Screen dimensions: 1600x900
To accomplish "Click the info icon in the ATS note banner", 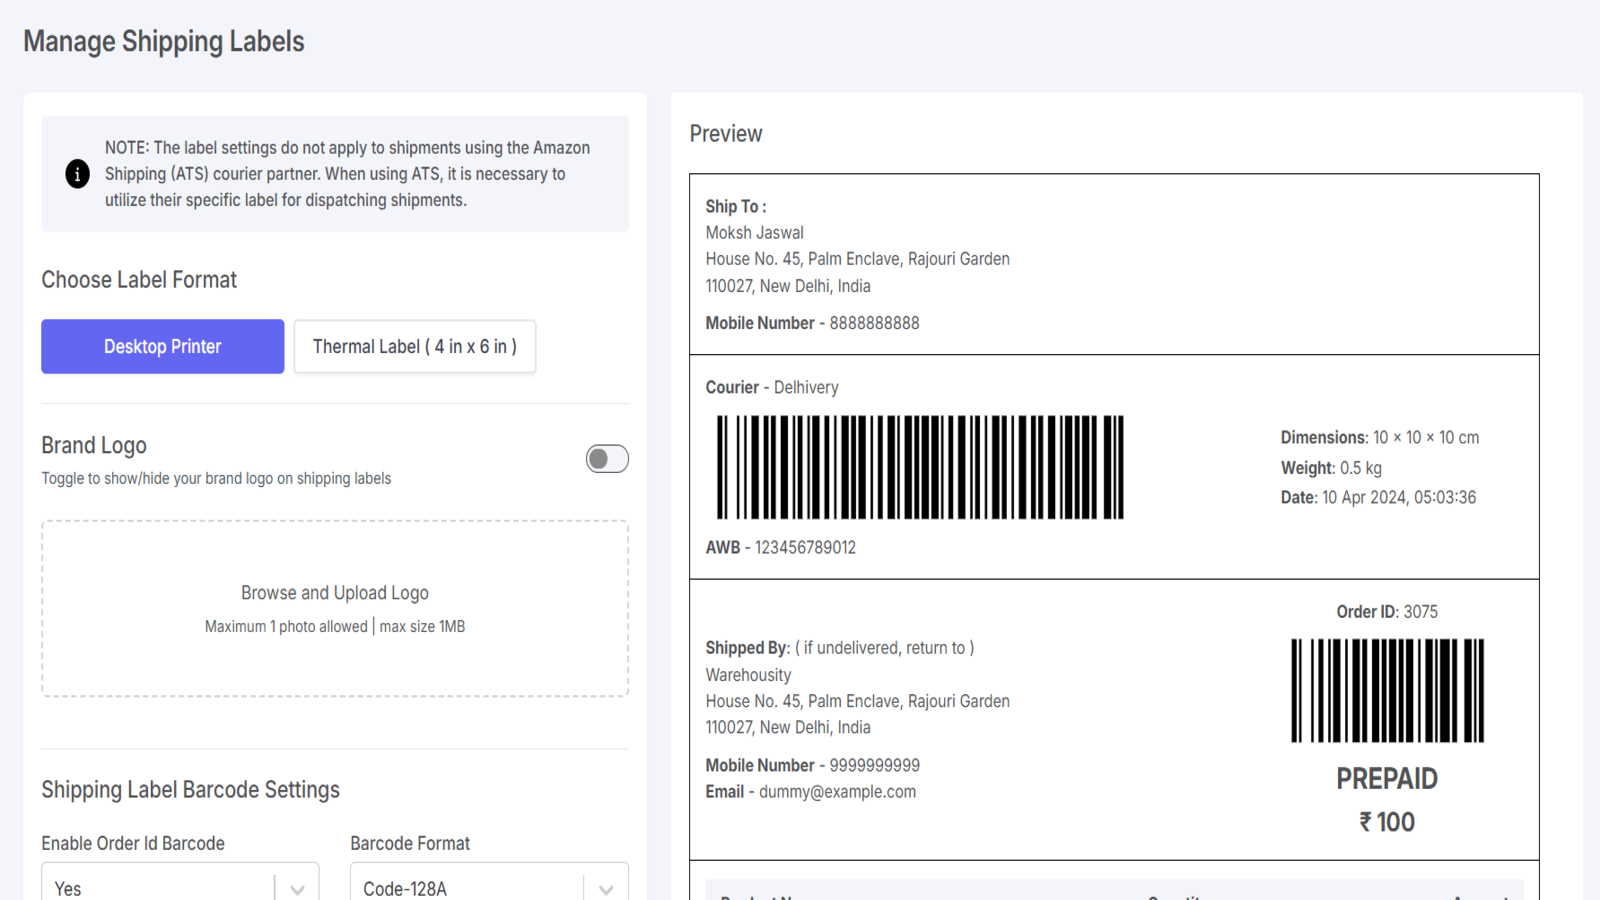I will pyautogui.click(x=77, y=173).
